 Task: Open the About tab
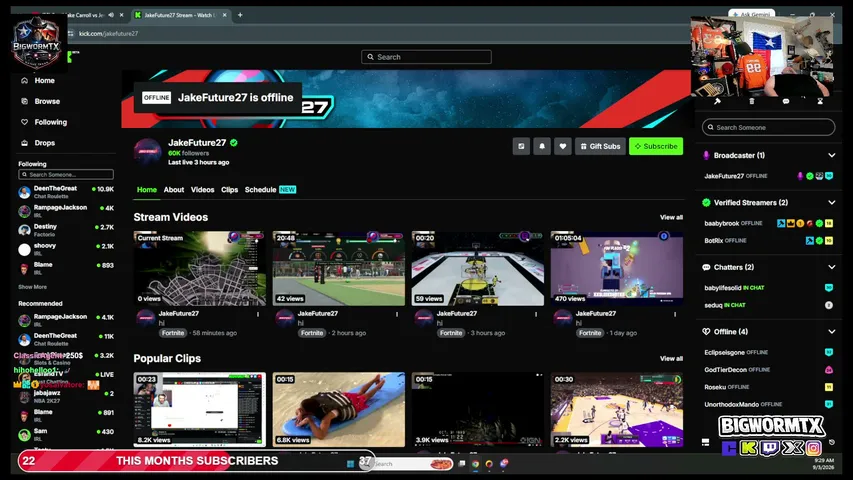(x=174, y=190)
